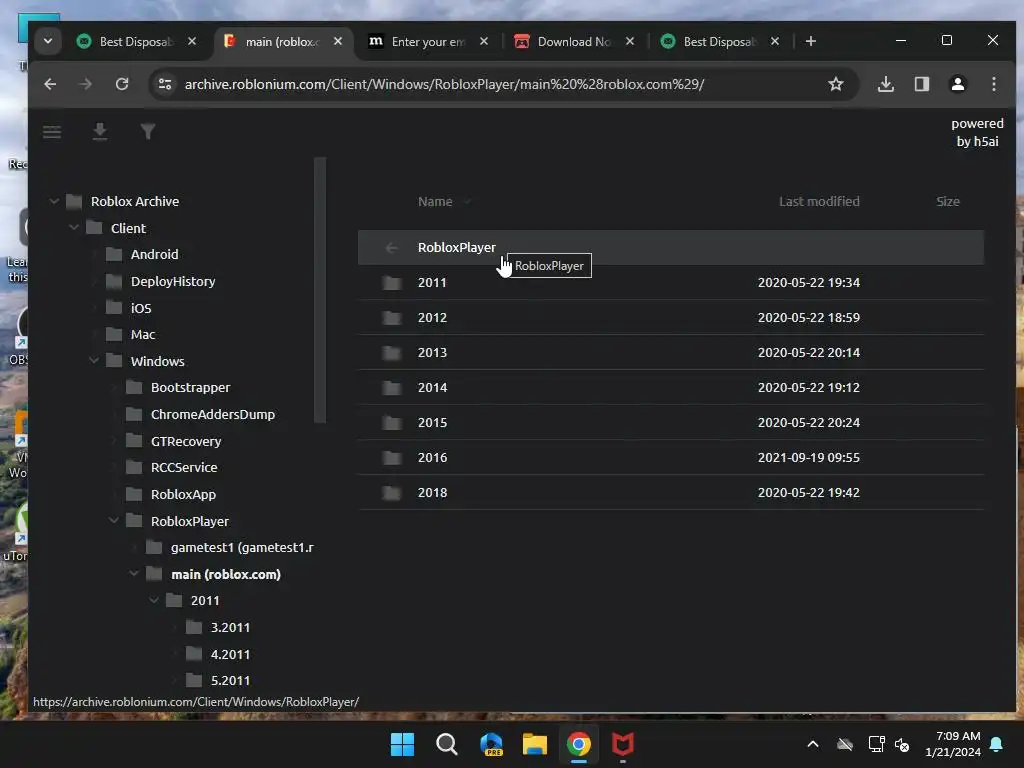Show hidden system tray icons chevron
This screenshot has height=768, width=1024.
(813, 744)
